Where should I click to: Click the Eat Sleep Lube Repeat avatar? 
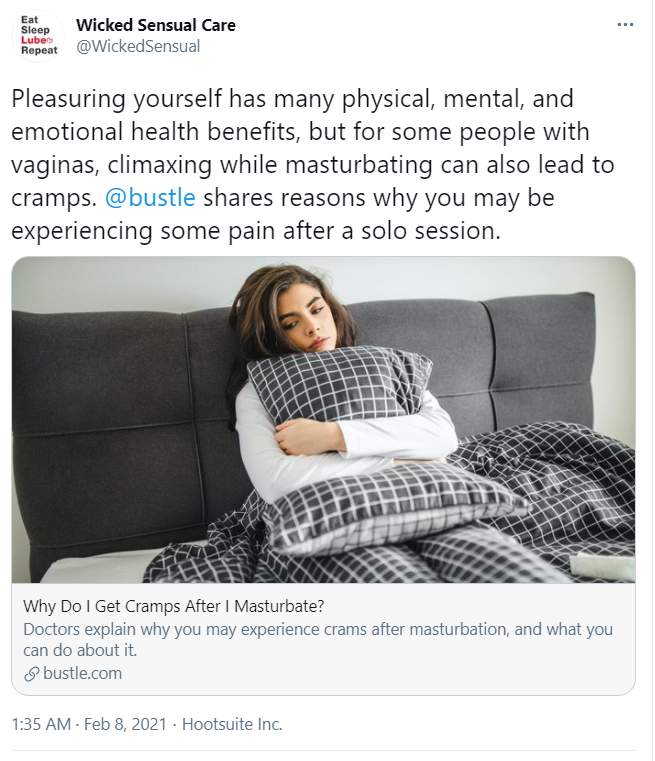pyautogui.click(x=38, y=35)
